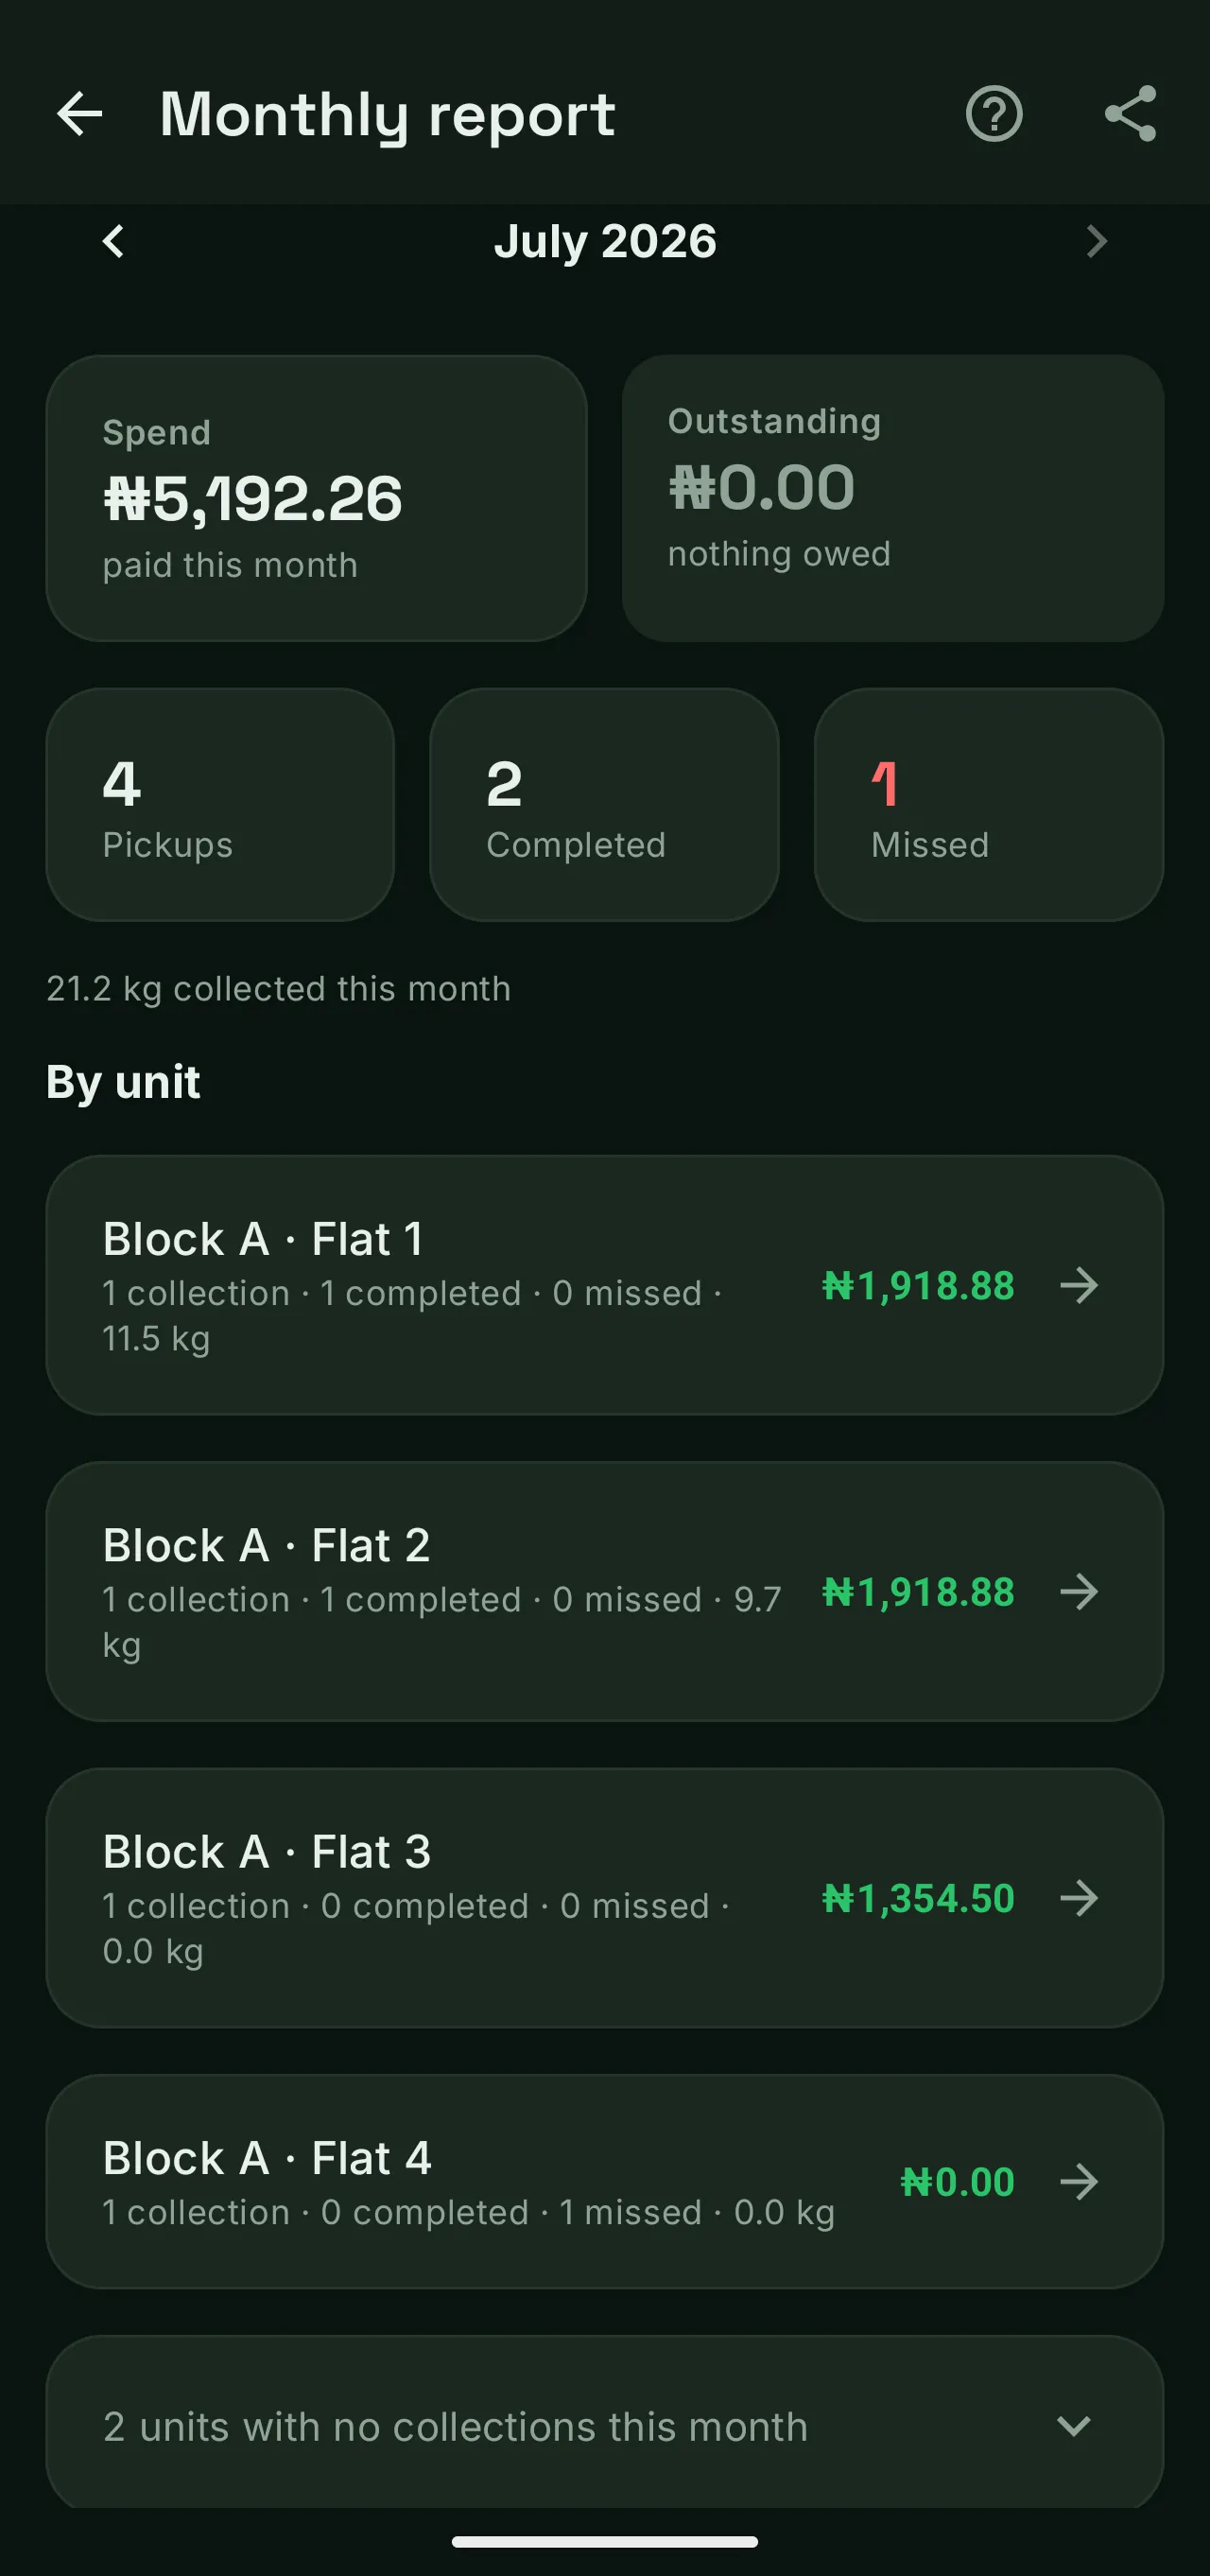Image resolution: width=1210 pixels, height=2576 pixels.
Task: Tap the Pickups count card
Action: (220, 804)
